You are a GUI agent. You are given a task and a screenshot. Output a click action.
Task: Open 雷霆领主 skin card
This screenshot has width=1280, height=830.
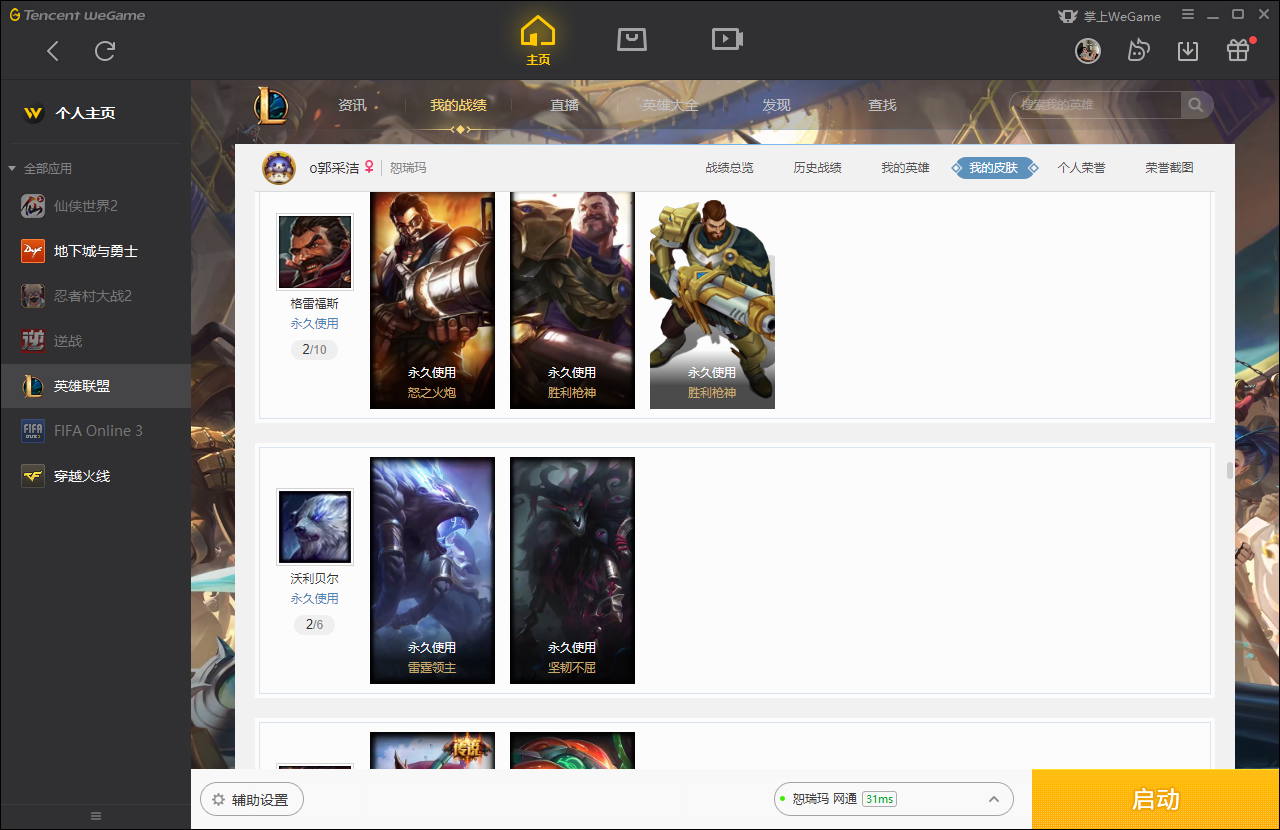[x=432, y=570]
